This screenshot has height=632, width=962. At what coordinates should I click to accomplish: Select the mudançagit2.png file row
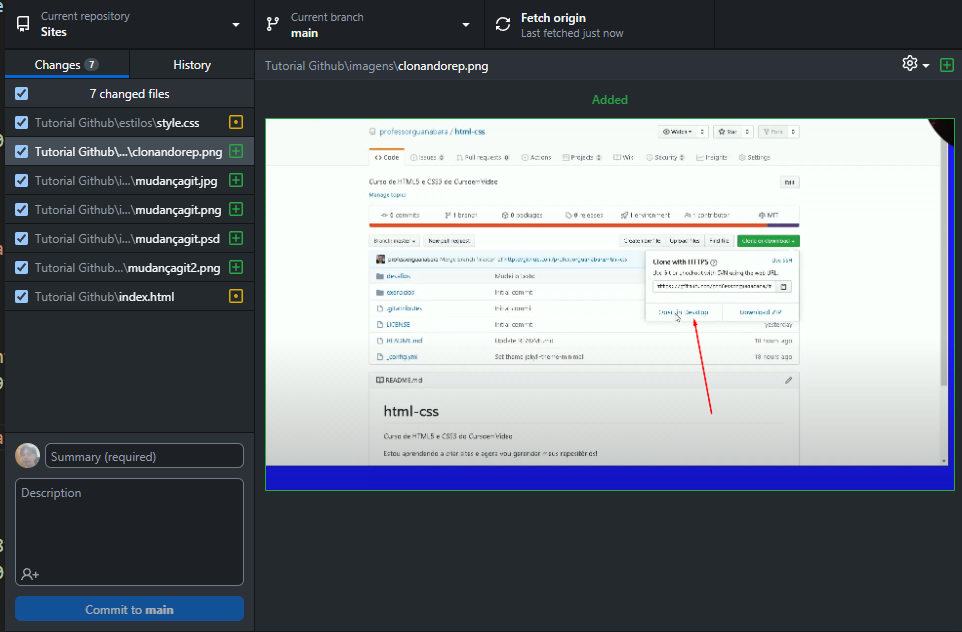129,268
